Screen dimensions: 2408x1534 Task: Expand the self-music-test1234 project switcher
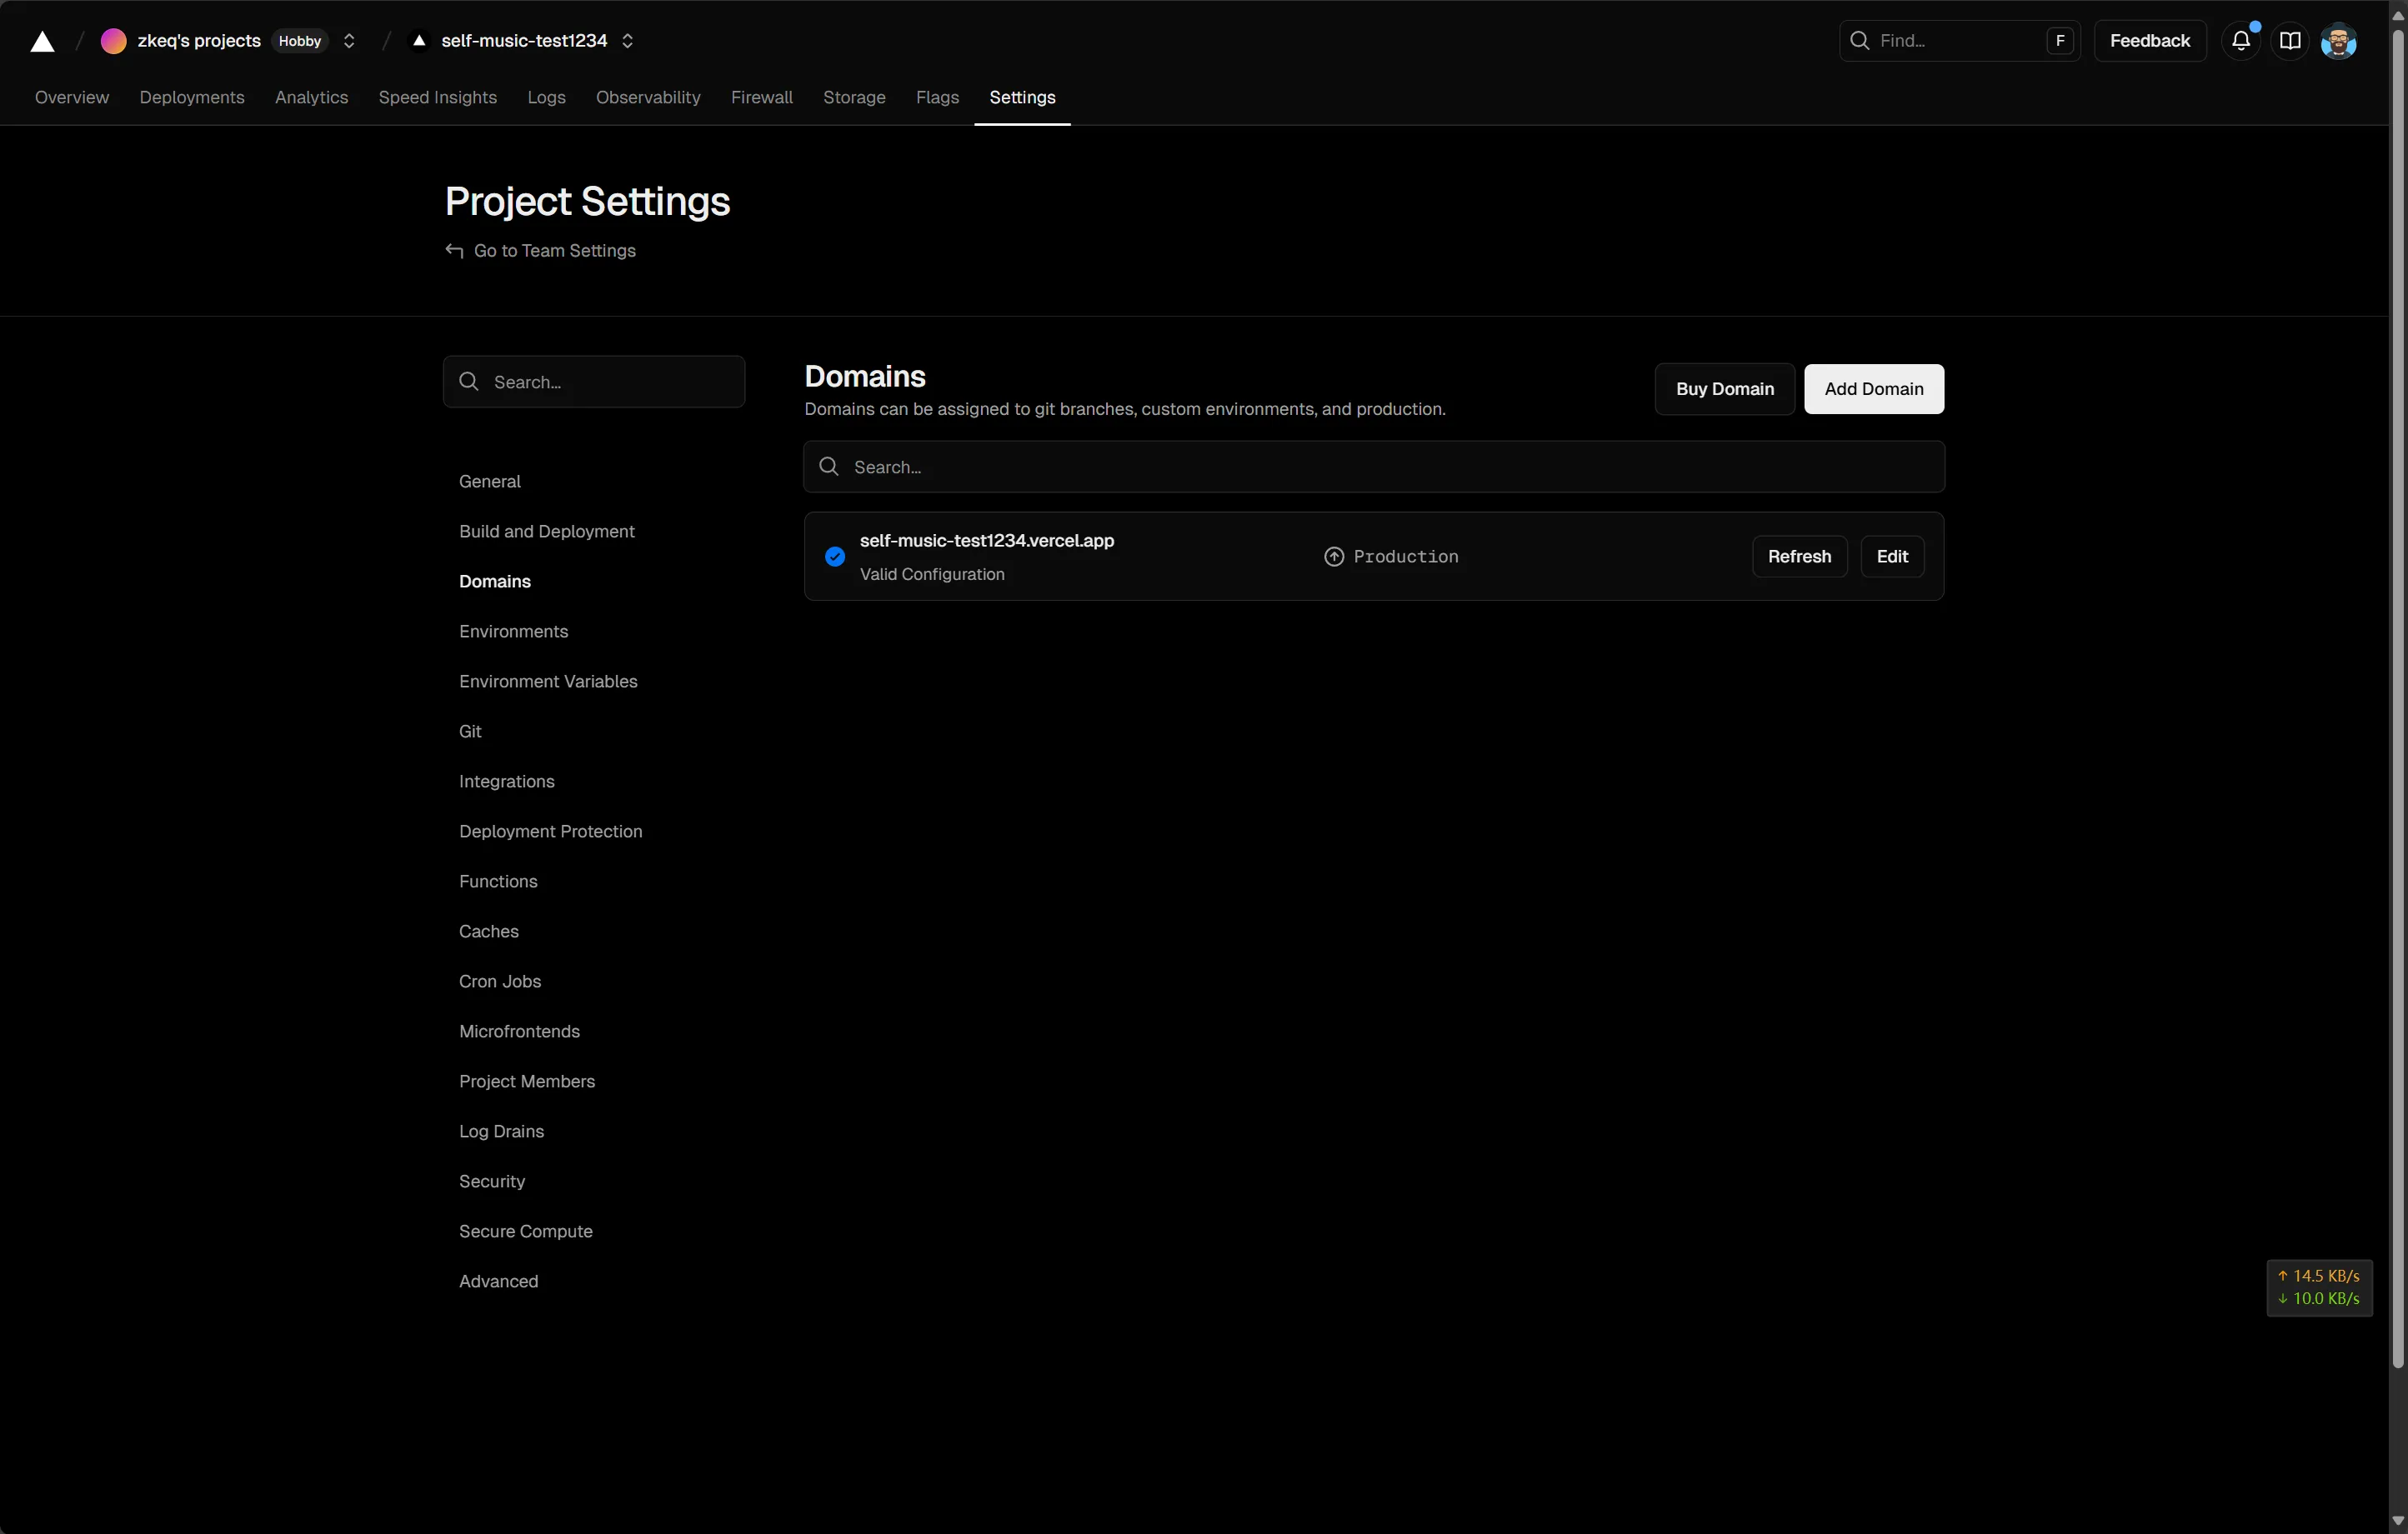[x=628, y=41]
